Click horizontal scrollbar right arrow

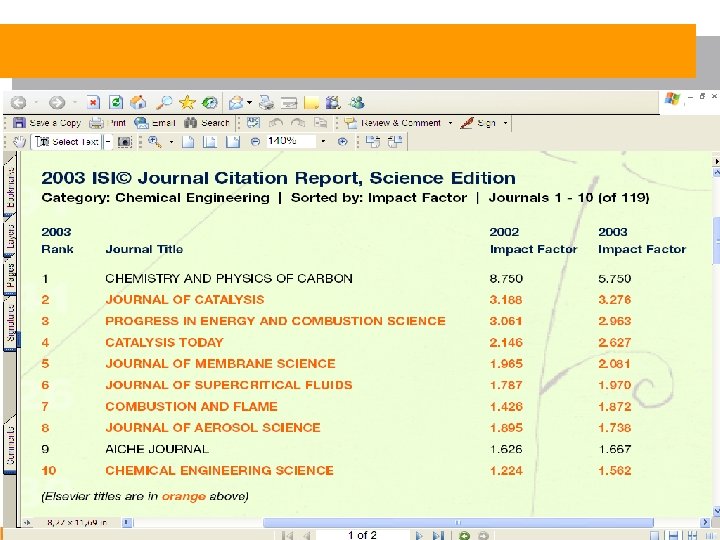coord(705,522)
